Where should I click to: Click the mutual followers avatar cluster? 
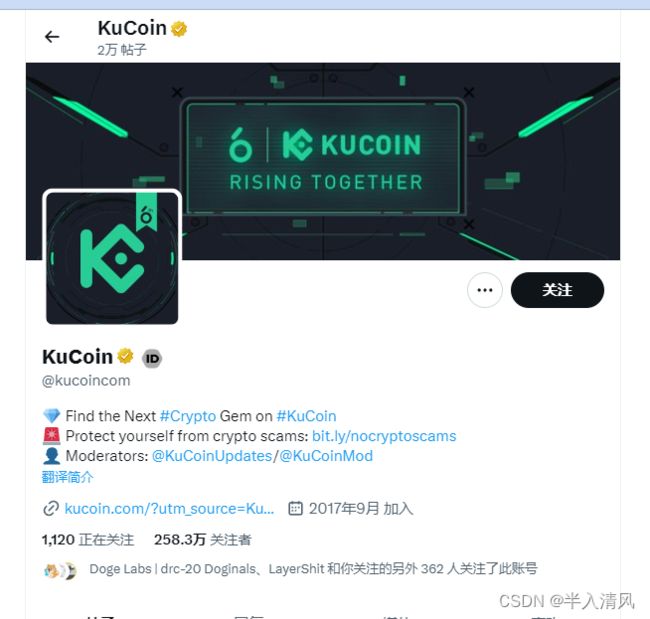tap(60, 571)
